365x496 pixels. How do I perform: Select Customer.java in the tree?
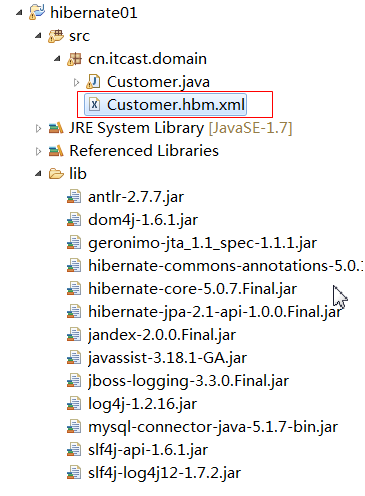point(158,82)
